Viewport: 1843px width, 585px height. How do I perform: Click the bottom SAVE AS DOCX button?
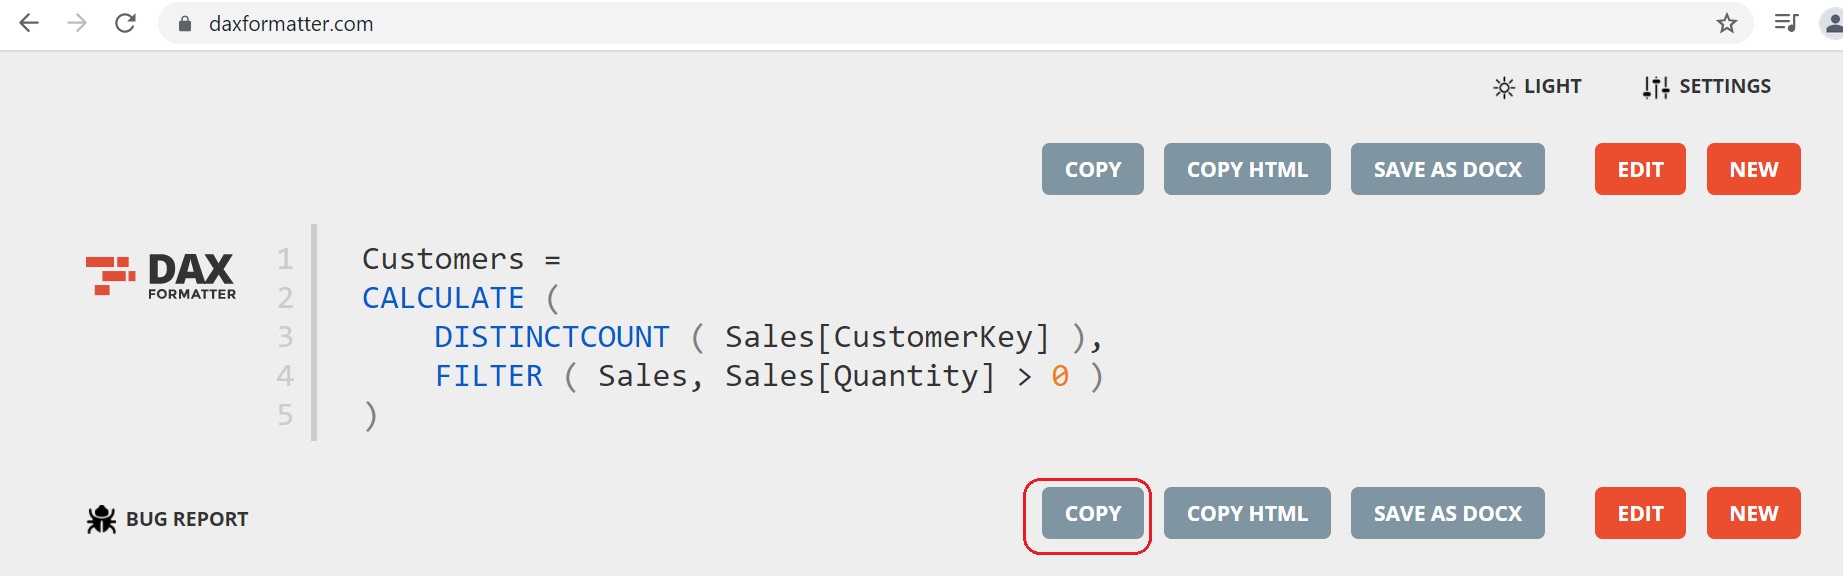point(1448,513)
